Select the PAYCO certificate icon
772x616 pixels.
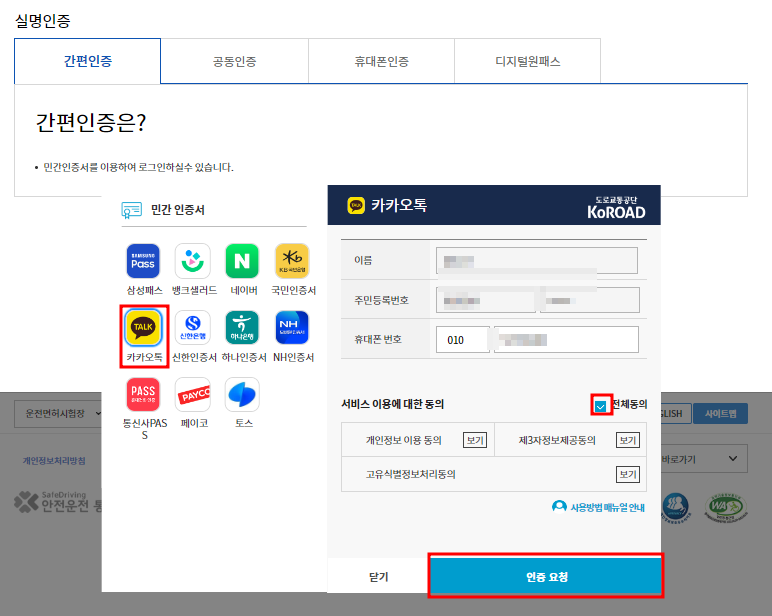(x=193, y=394)
